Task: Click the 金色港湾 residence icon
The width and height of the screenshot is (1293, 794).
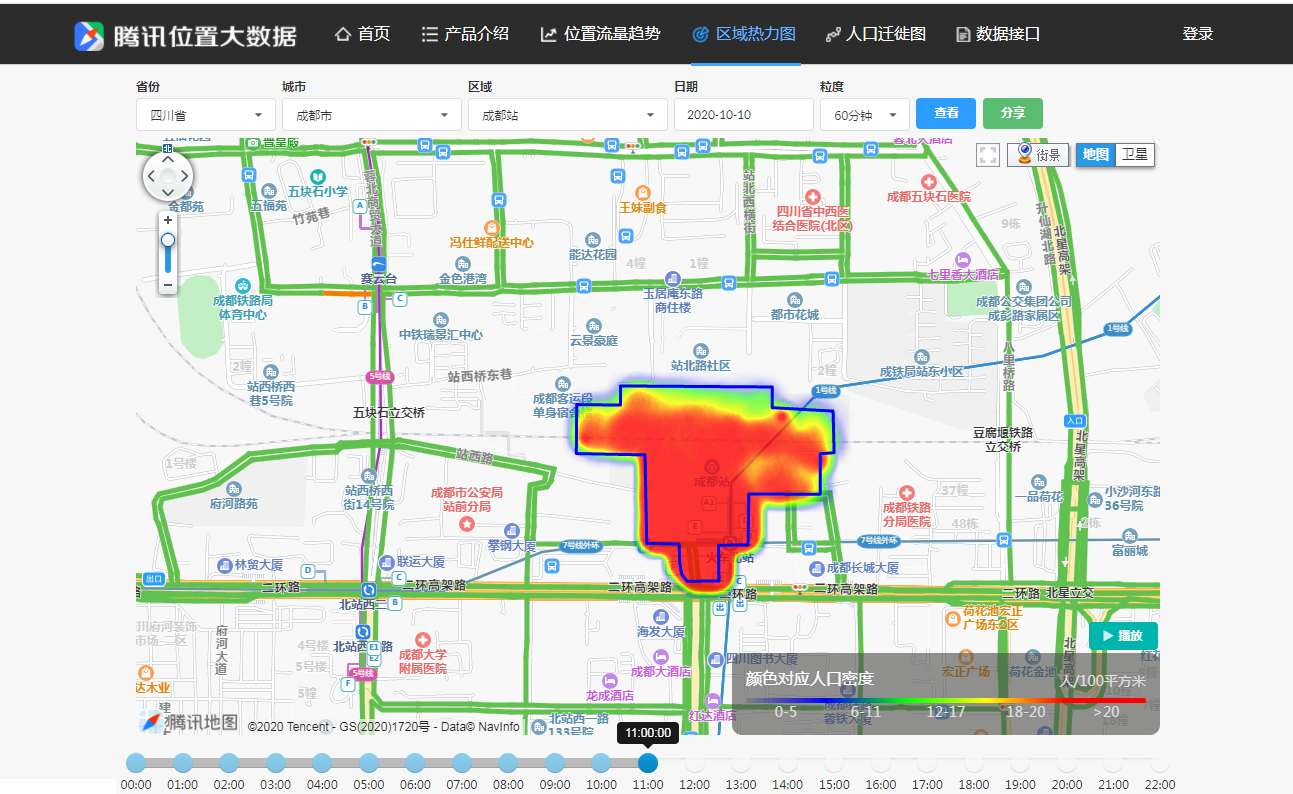Action: point(463,264)
